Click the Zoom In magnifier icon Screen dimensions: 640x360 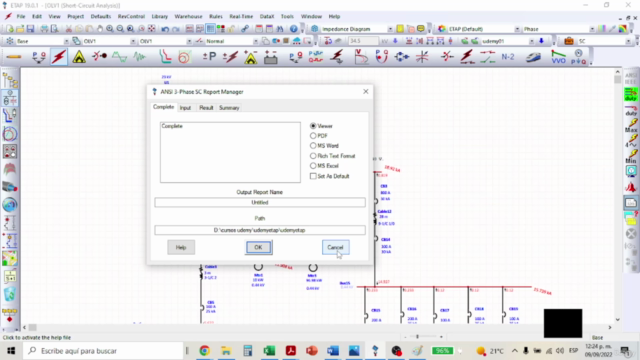110,29
